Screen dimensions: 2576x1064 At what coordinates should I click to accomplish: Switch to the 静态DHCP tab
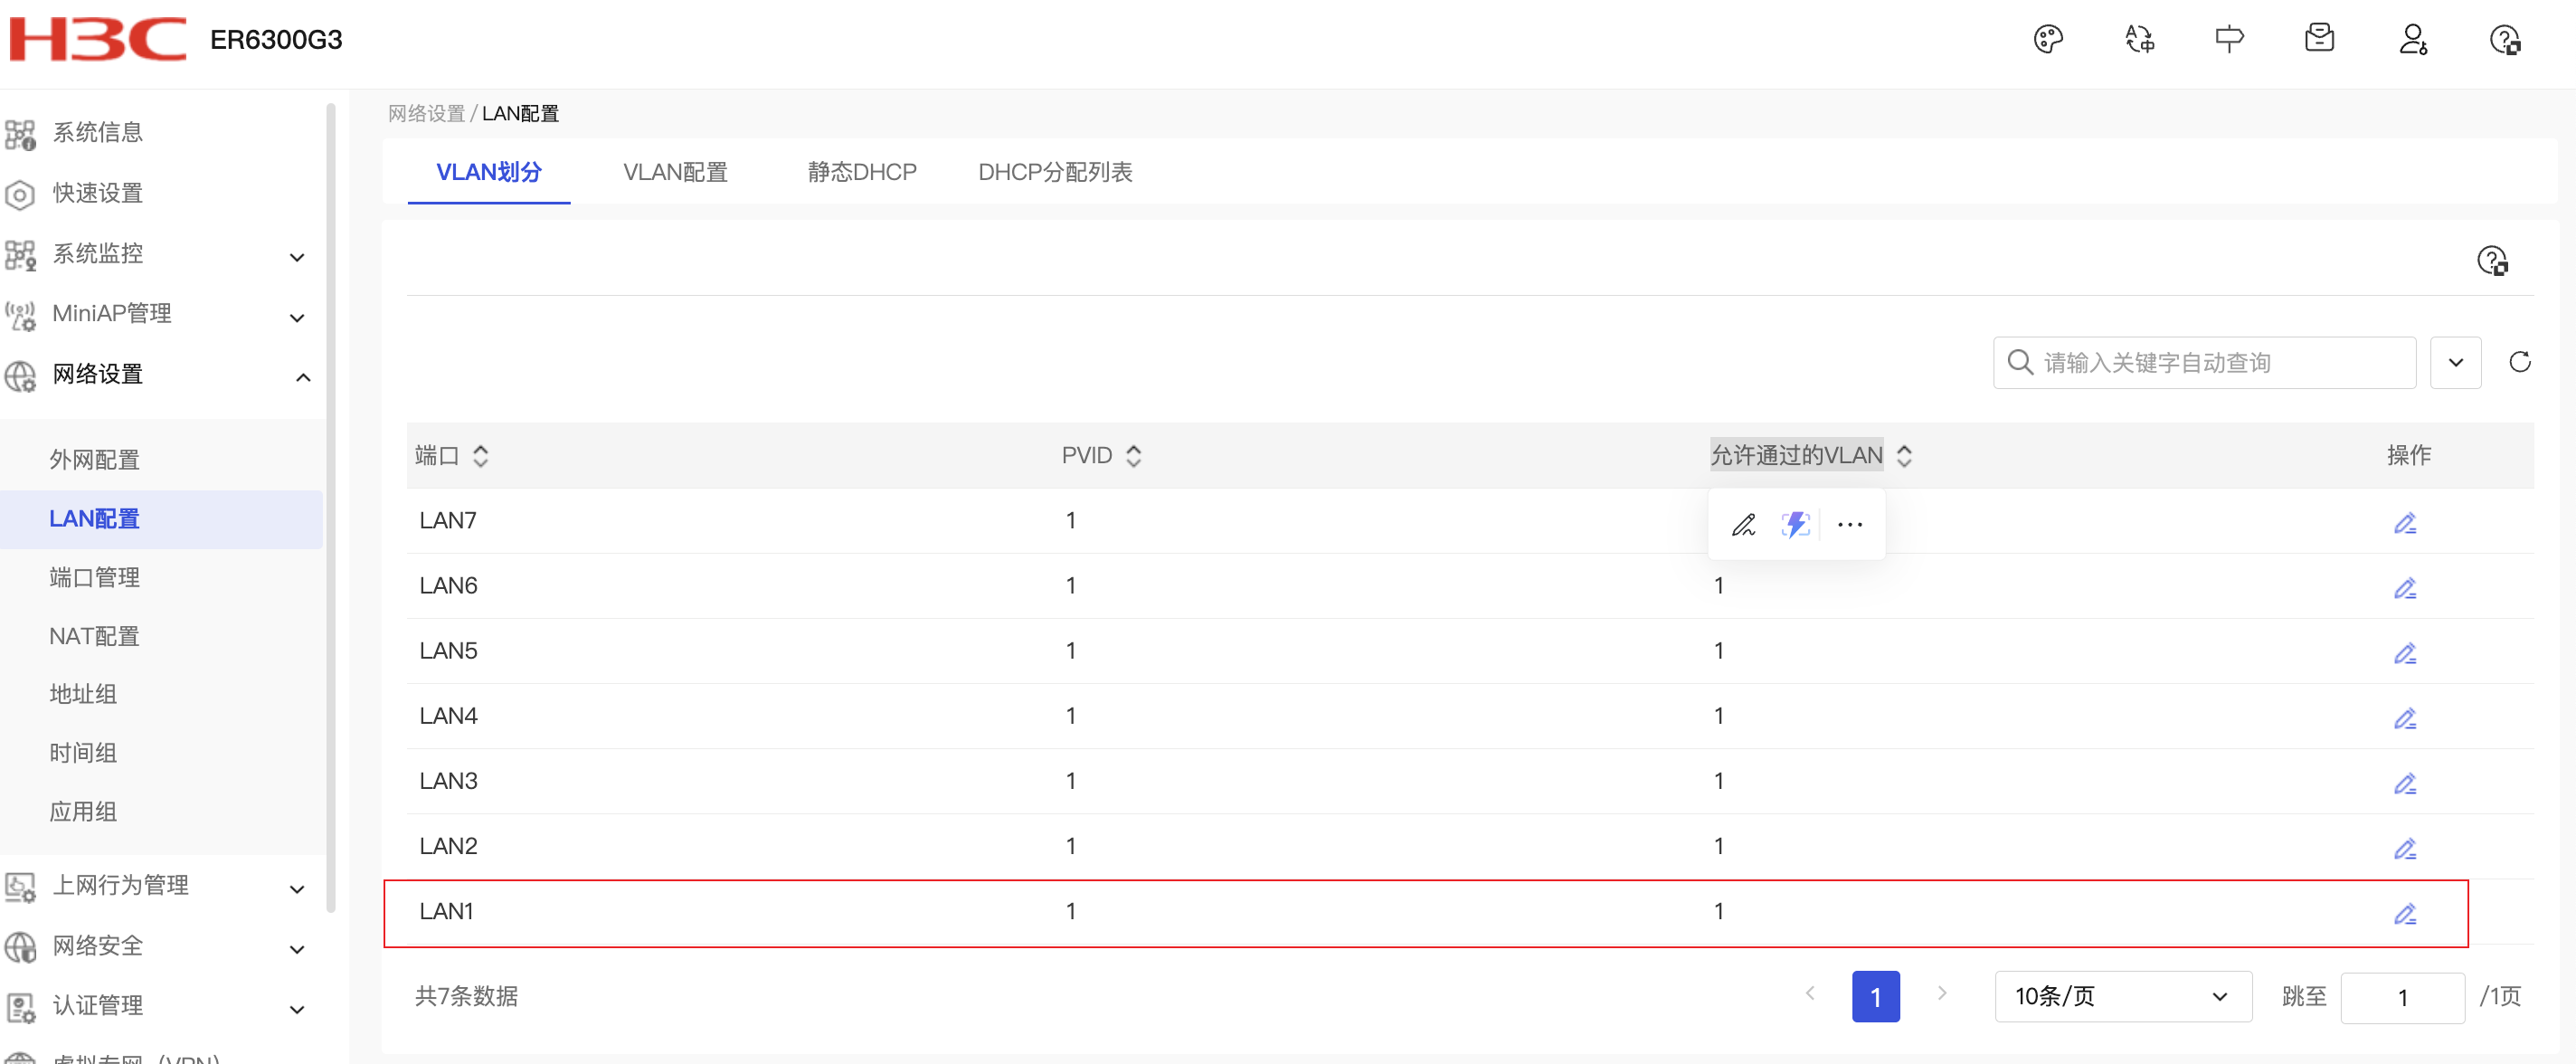tap(861, 172)
